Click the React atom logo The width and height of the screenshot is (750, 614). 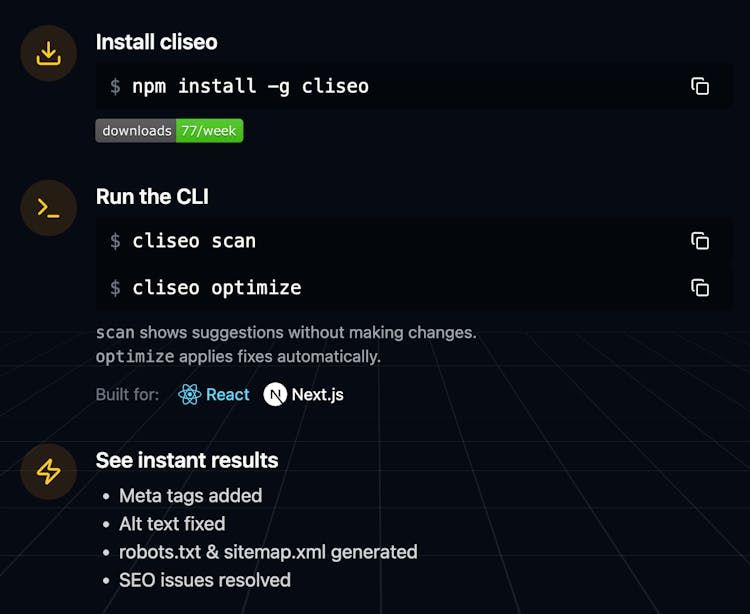click(189, 395)
